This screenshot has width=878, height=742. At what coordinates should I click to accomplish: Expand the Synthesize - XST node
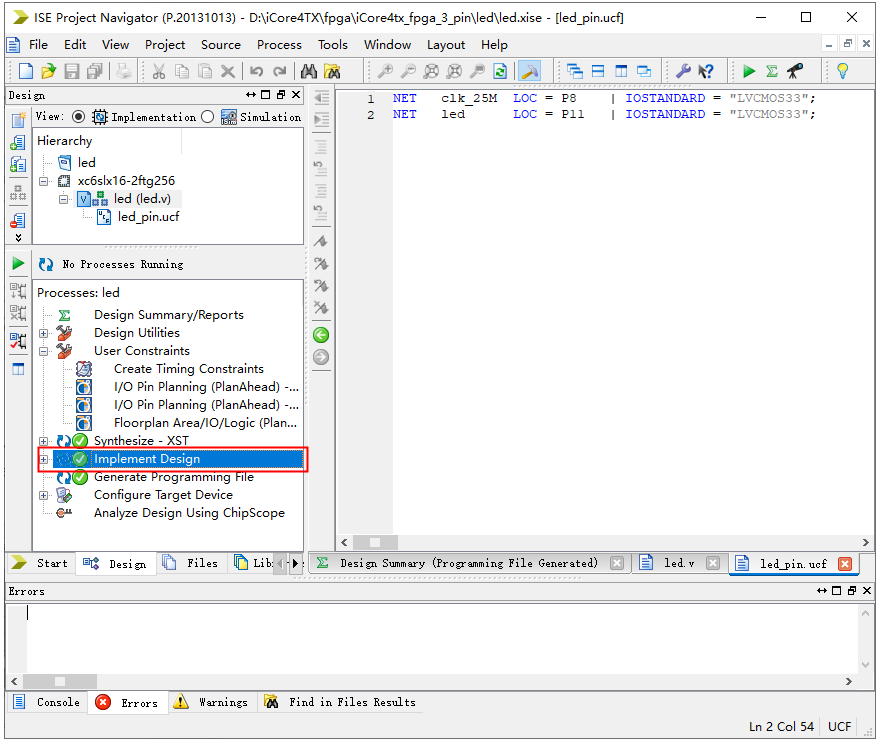(x=43, y=441)
